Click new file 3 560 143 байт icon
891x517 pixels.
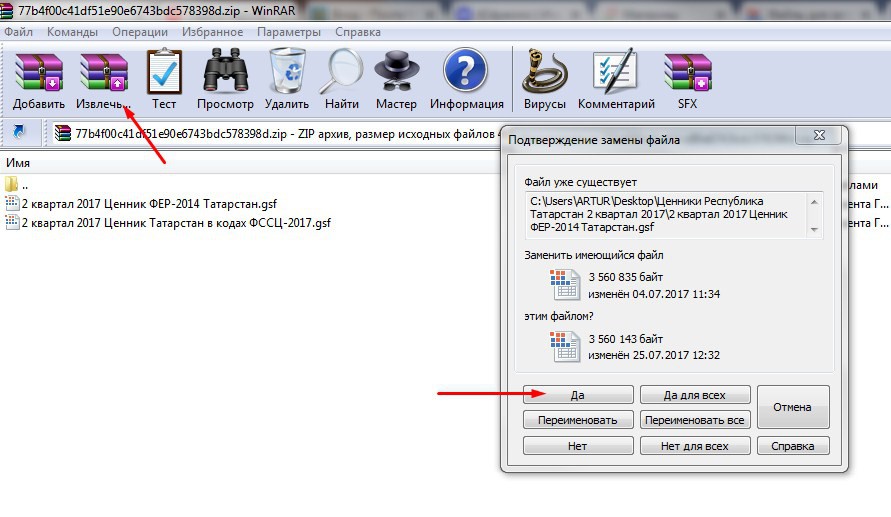click(565, 346)
